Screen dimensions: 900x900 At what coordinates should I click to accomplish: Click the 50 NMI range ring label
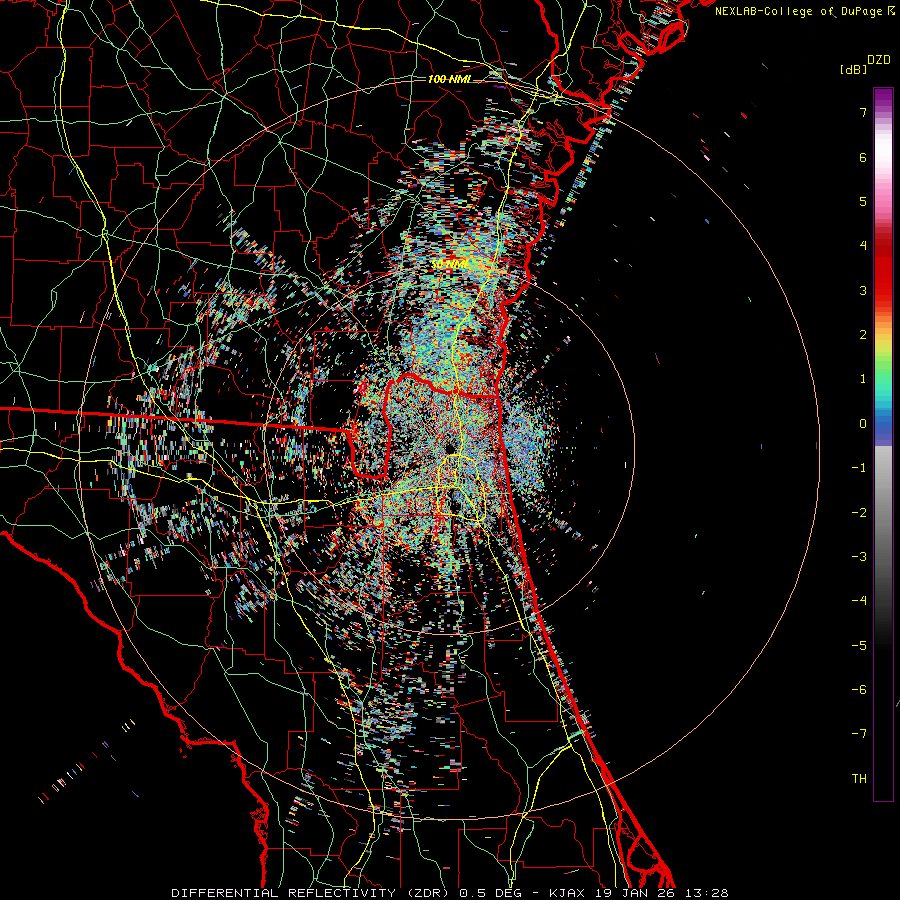(x=449, y=264)
